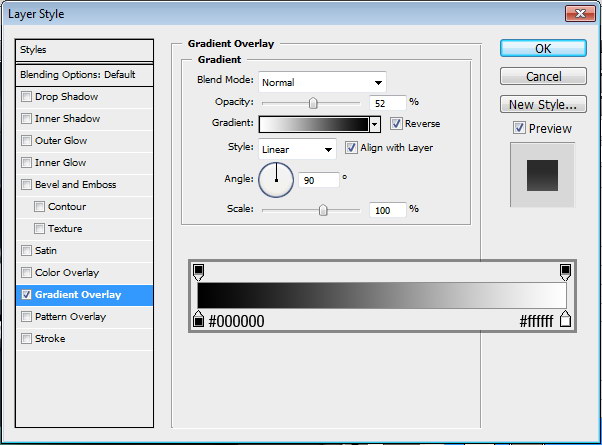Check the Pattern Overlay checkbox
602x445 pixels.
tap(26, 316)
